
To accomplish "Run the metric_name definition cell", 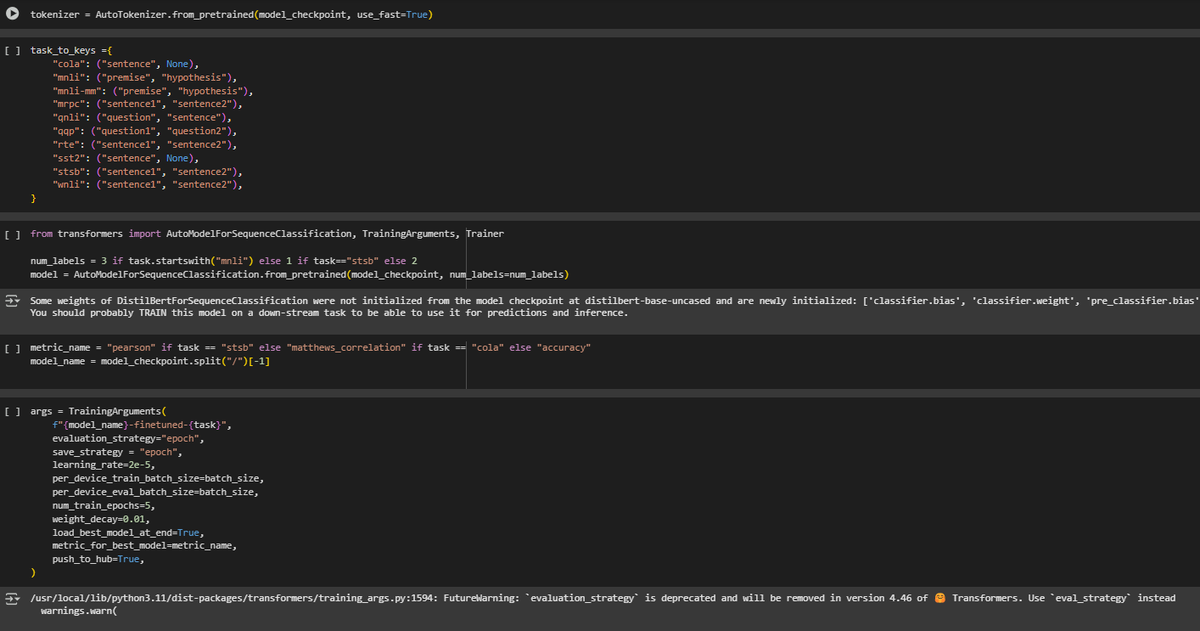I will (13, 347).
